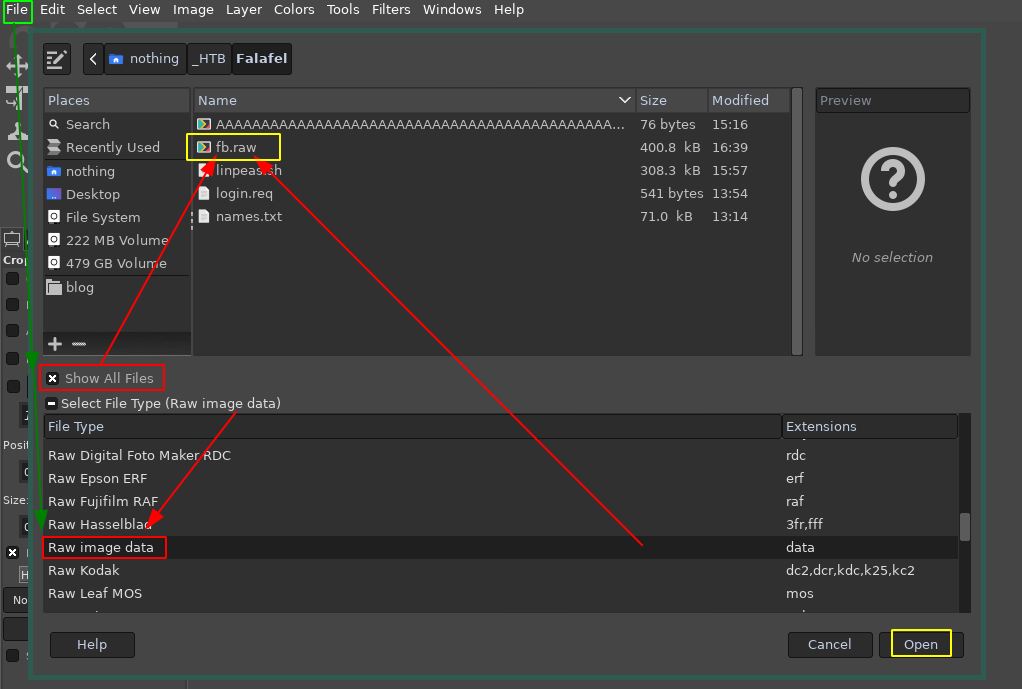Screen dimensions: 1022x689
Task: Open the File menu
Action: pos(17,10)
